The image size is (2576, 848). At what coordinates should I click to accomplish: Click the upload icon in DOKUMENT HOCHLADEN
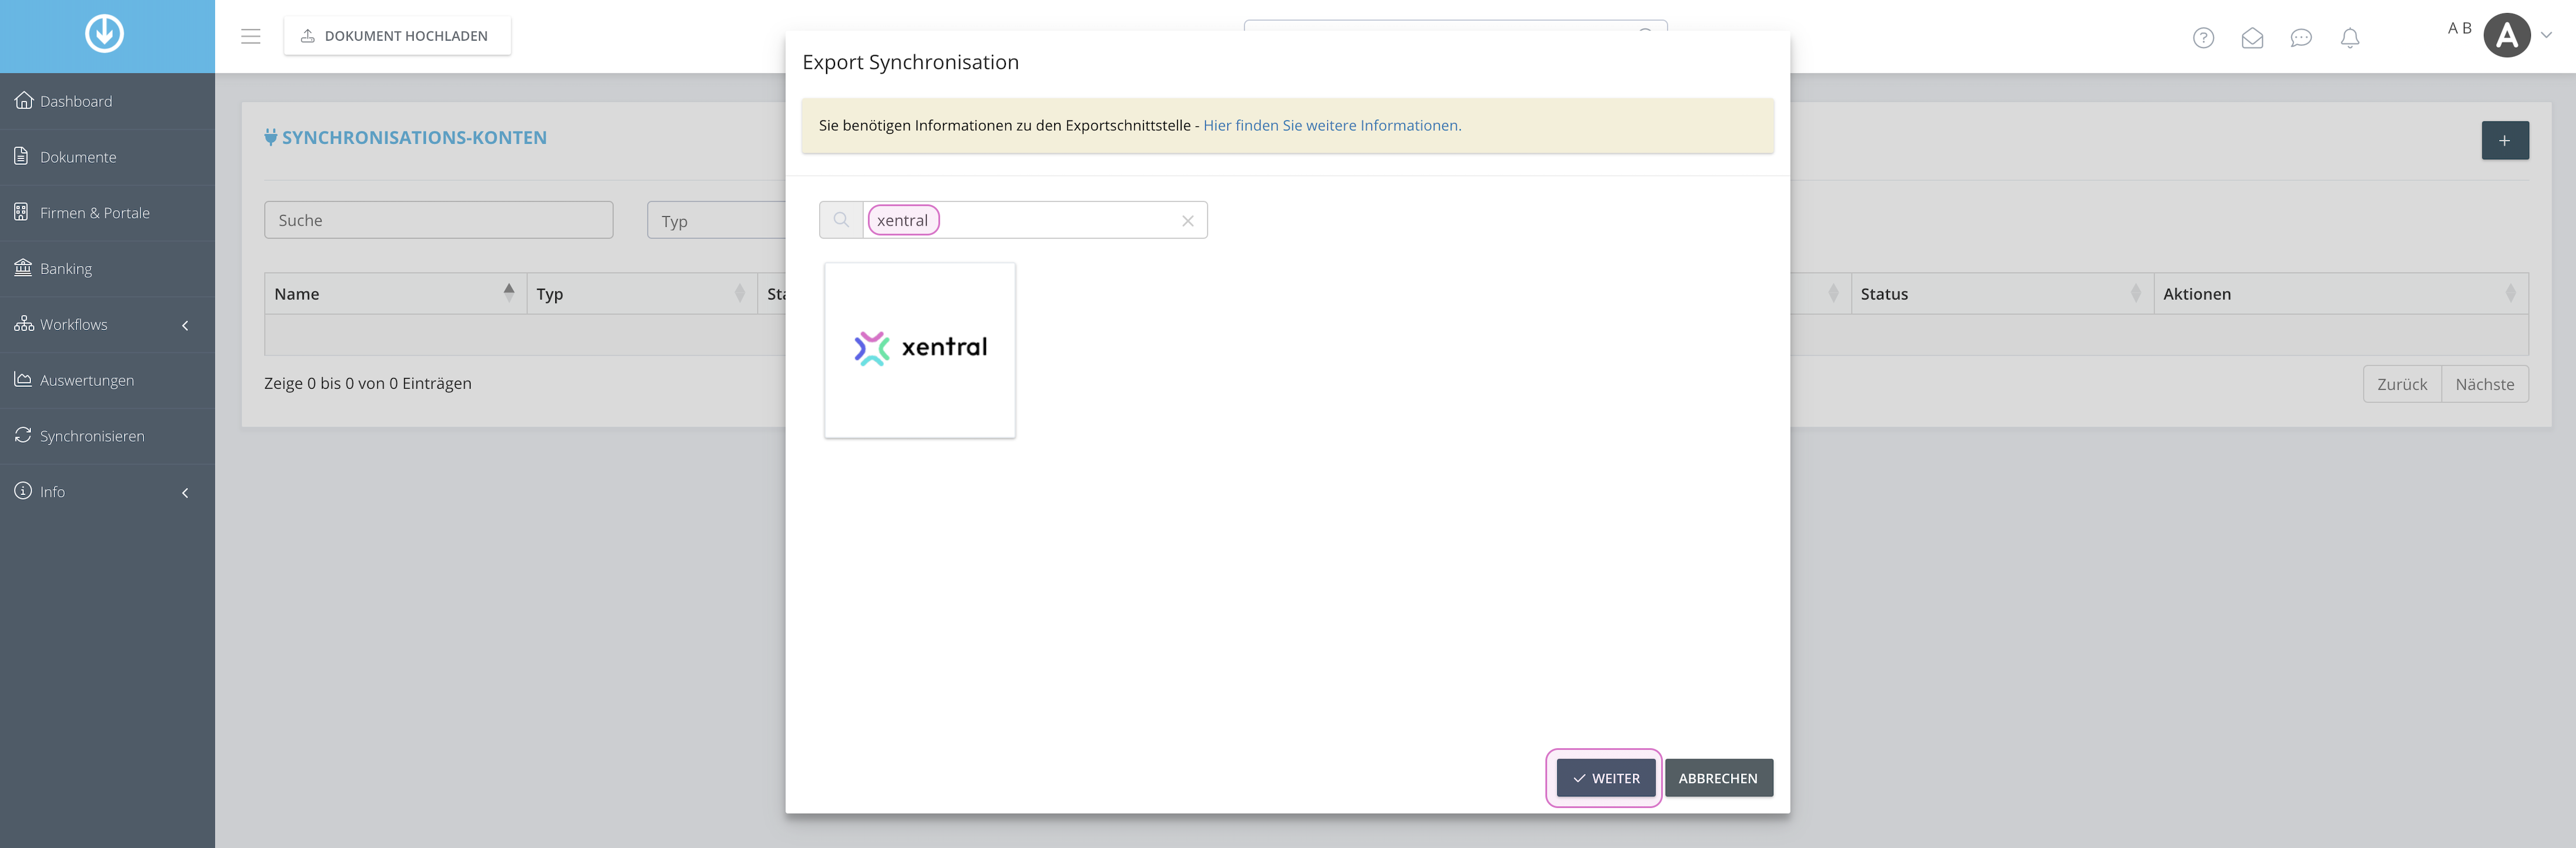308,36
